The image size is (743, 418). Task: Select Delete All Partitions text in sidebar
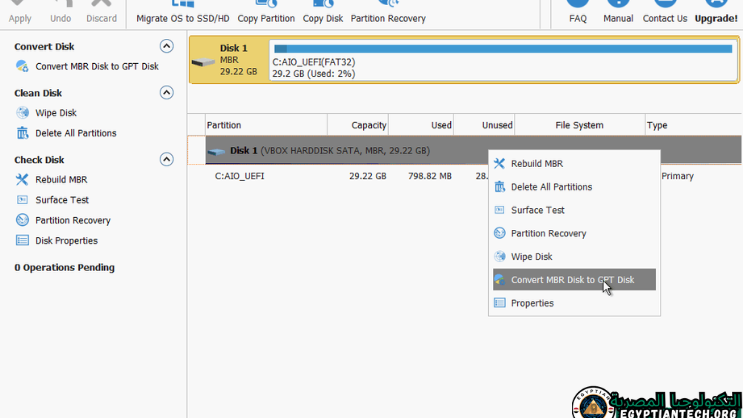coord(76,133)
